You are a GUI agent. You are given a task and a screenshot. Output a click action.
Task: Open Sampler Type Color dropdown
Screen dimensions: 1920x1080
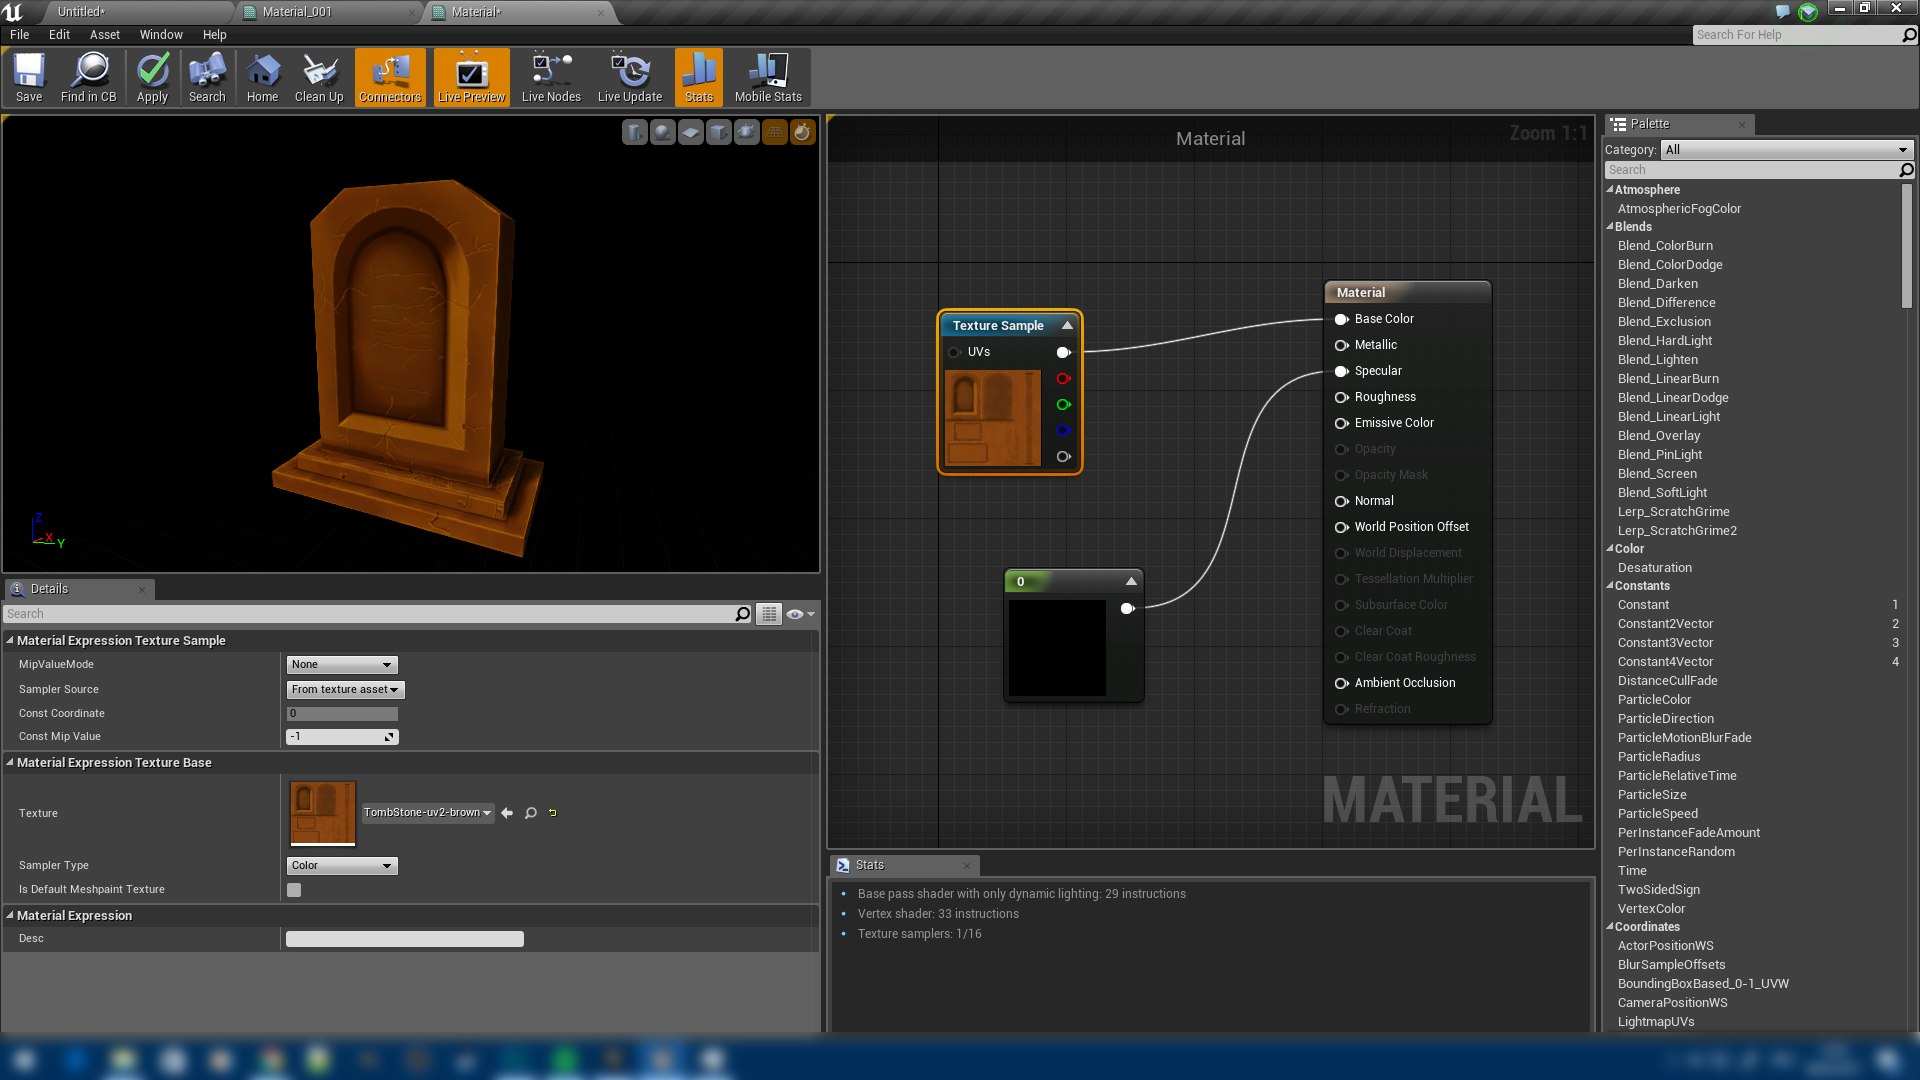[x=342, y=866]
